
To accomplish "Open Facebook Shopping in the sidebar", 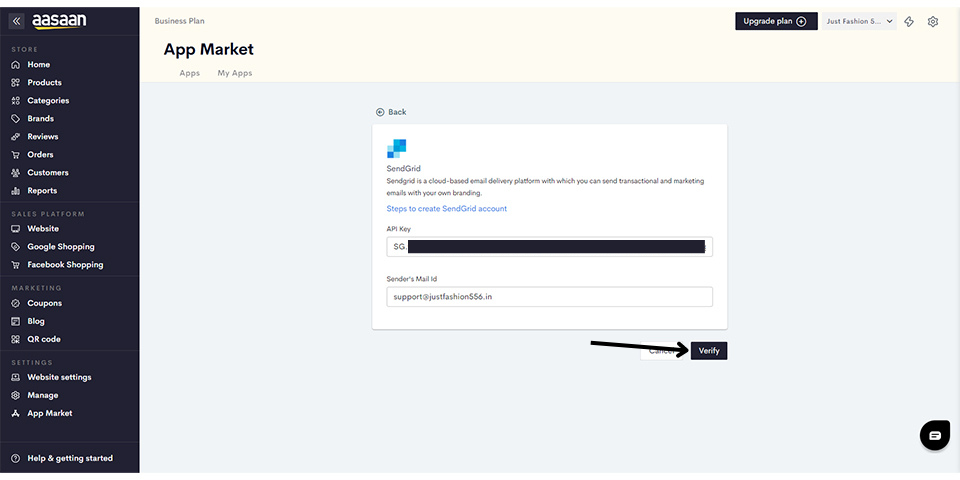I will pos(65,265).
